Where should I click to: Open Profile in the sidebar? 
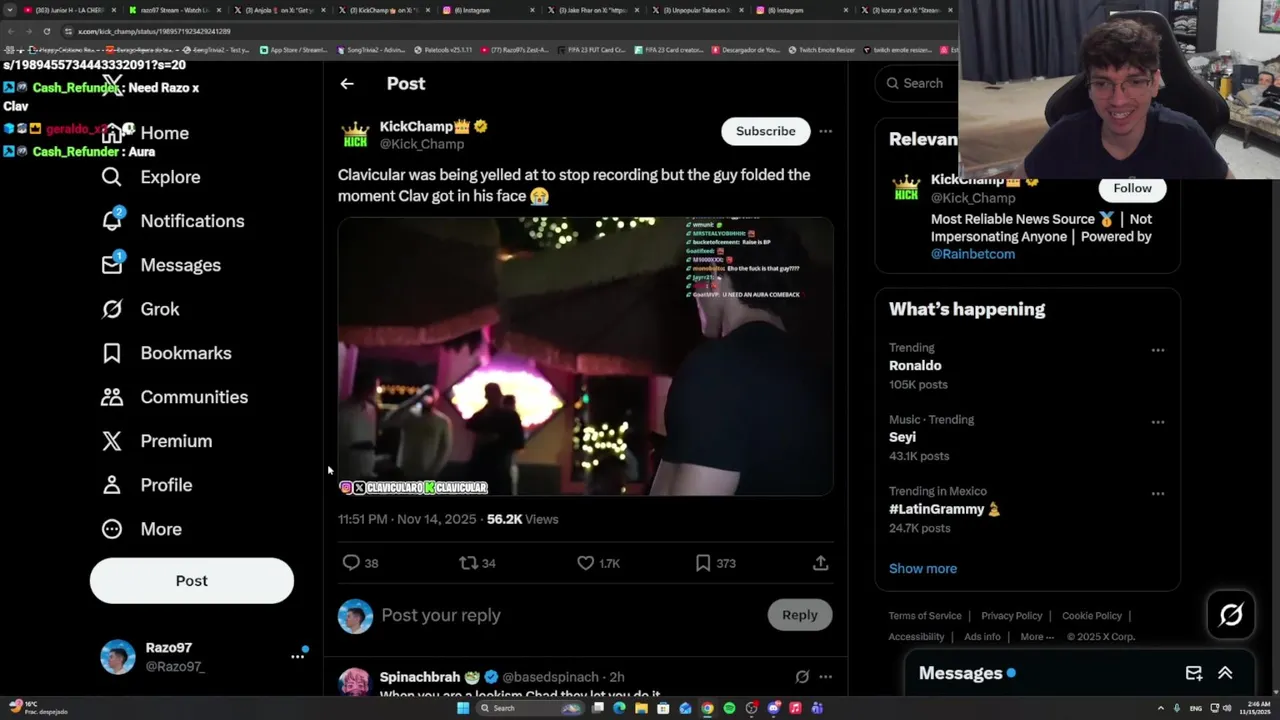tap(147, 485)
